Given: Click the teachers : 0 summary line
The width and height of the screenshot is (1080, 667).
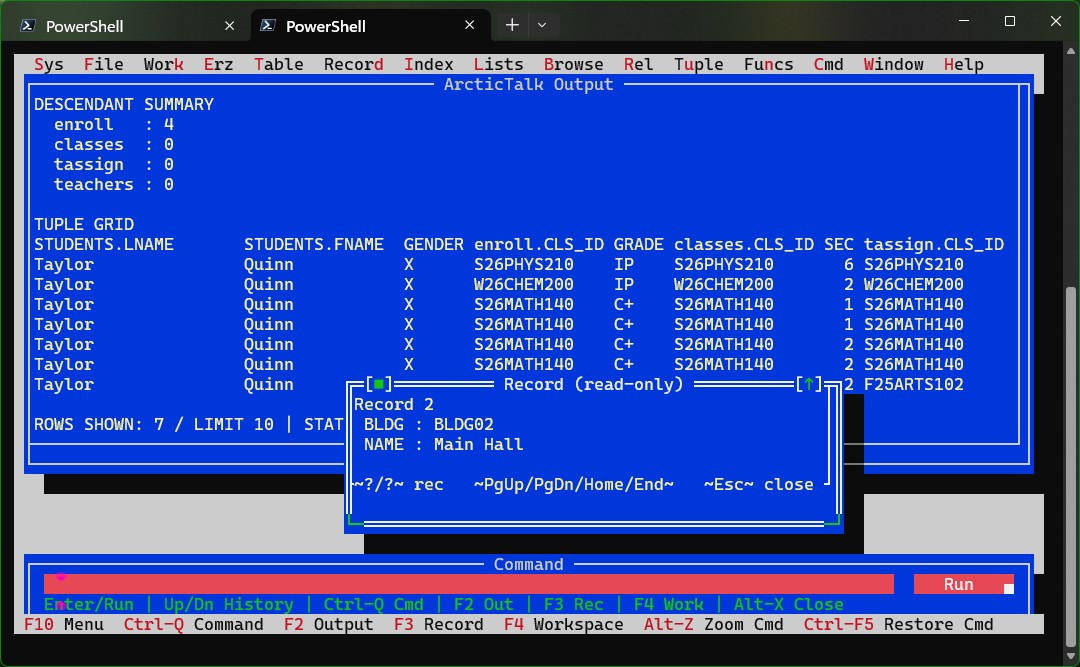Looking at the screenshot, I should [114, 185].
